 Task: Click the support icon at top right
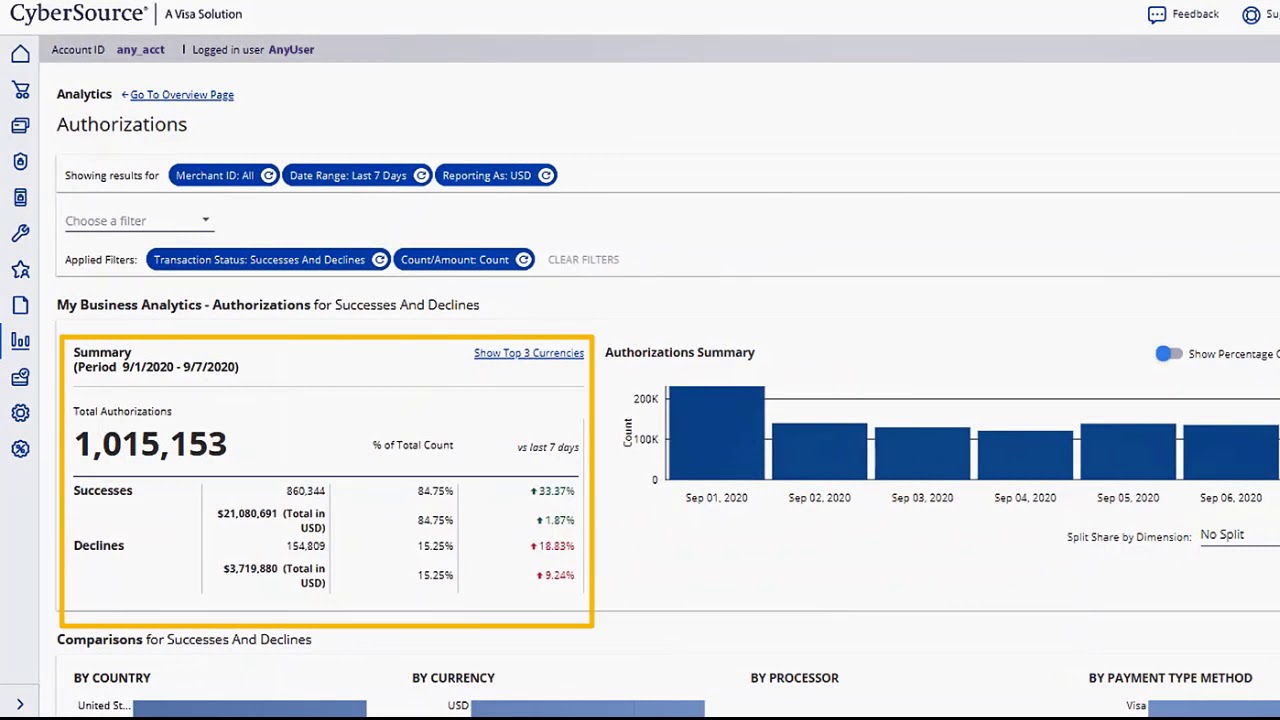[x=1251, y=15]
